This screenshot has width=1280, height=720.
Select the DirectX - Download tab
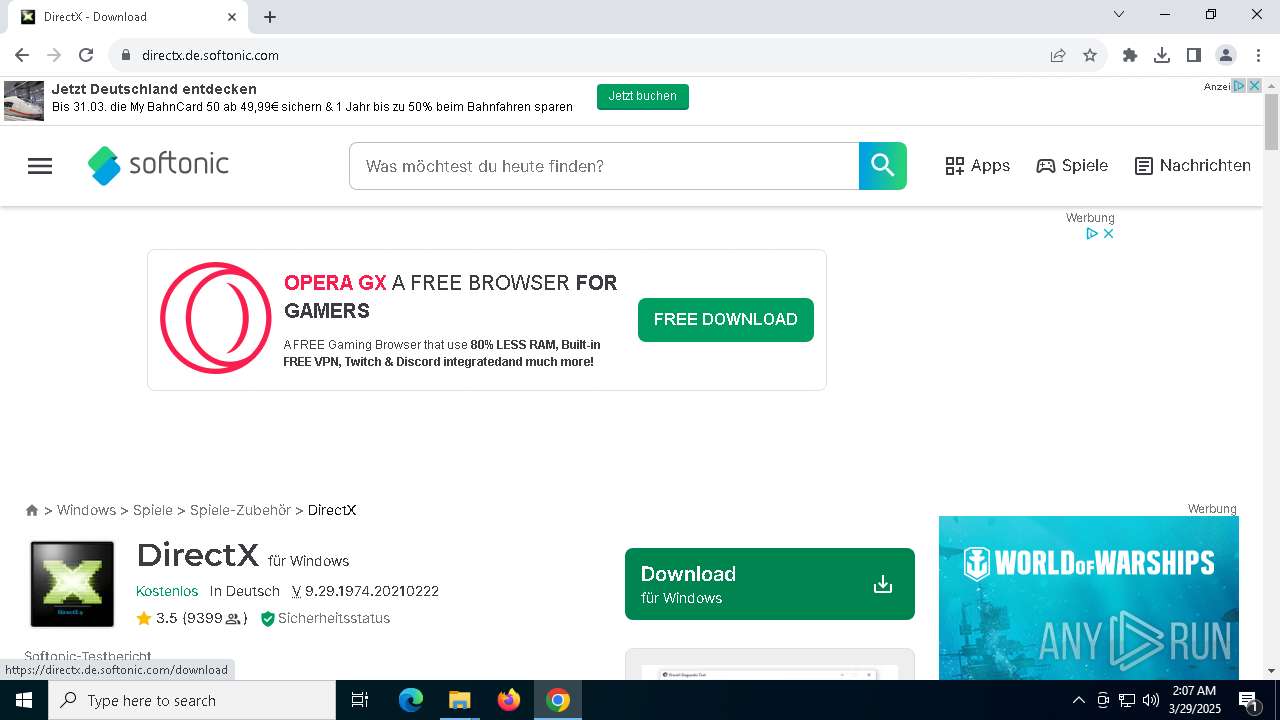(x=128, y=17)
